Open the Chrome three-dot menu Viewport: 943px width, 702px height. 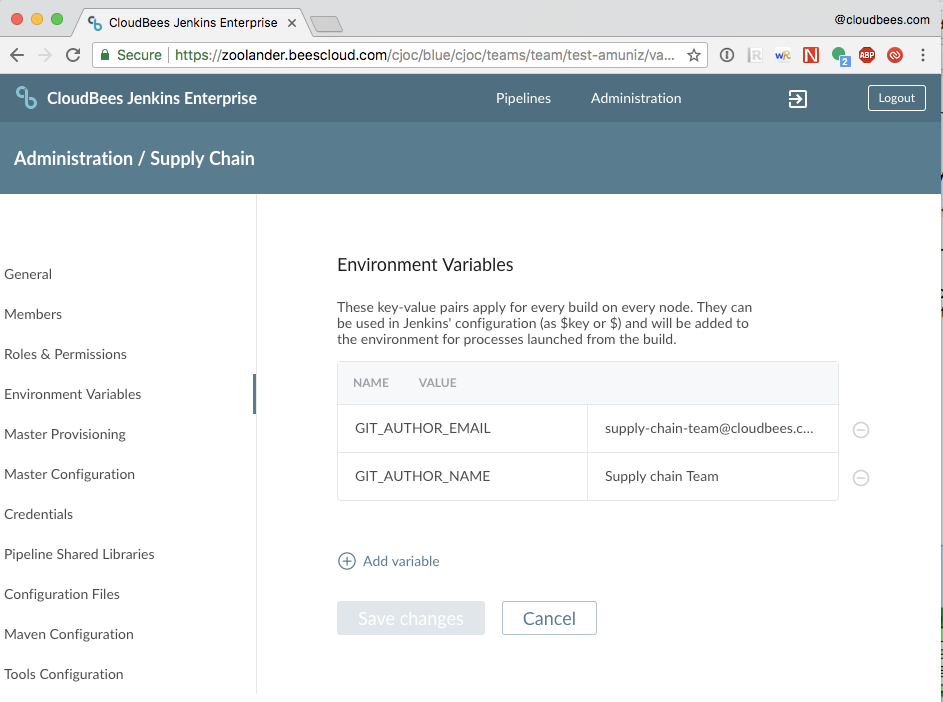coord(923,55)
